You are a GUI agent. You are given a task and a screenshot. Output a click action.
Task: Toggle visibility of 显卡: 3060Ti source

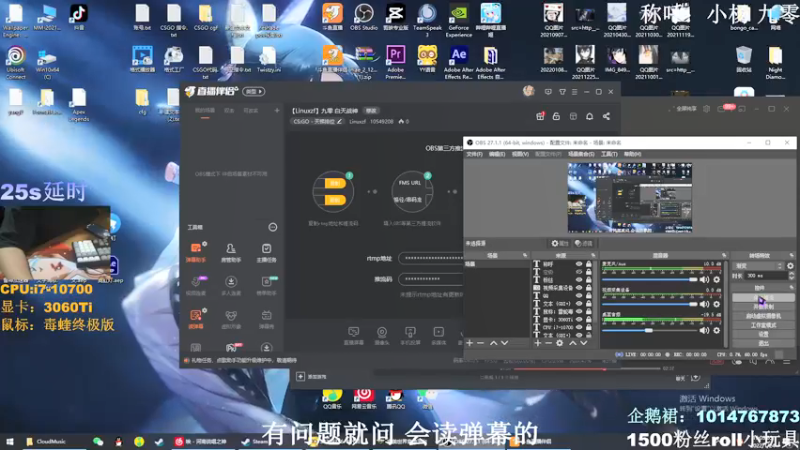(x=579, y=319)
